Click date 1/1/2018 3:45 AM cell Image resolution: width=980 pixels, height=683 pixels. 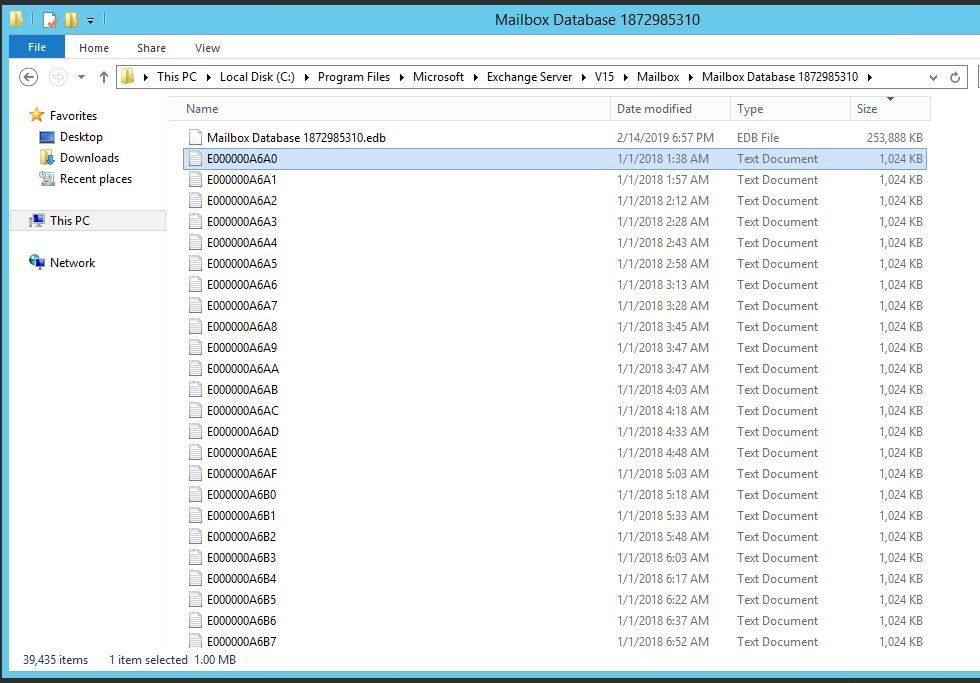(x=662, y=327)
